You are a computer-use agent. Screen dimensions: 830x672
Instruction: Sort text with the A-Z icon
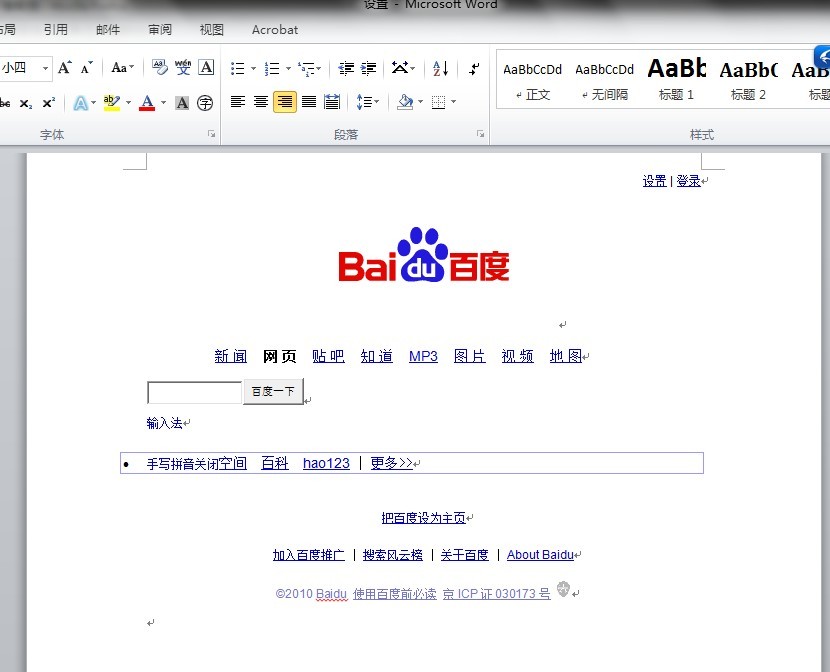[440, 68]
